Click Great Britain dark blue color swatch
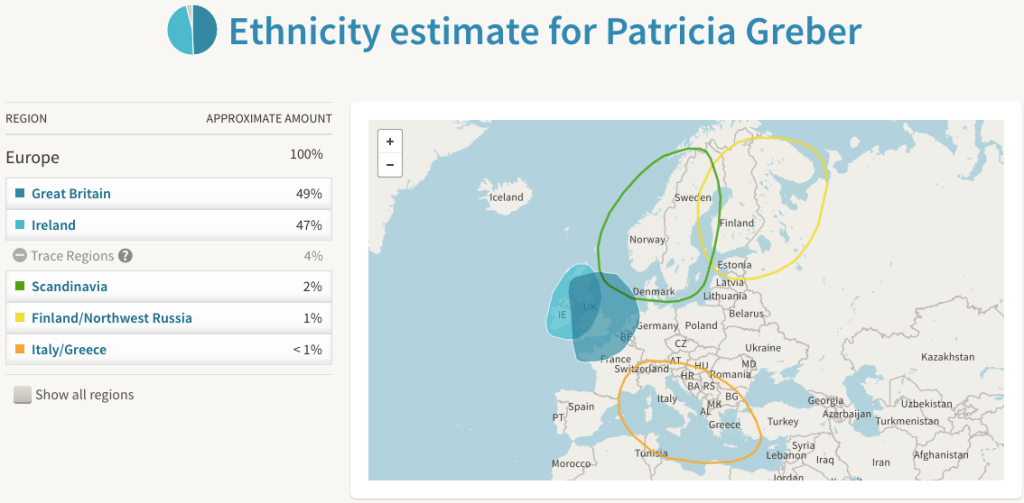The height and width of the screenshot is (503, 1024). coord(20,193)
